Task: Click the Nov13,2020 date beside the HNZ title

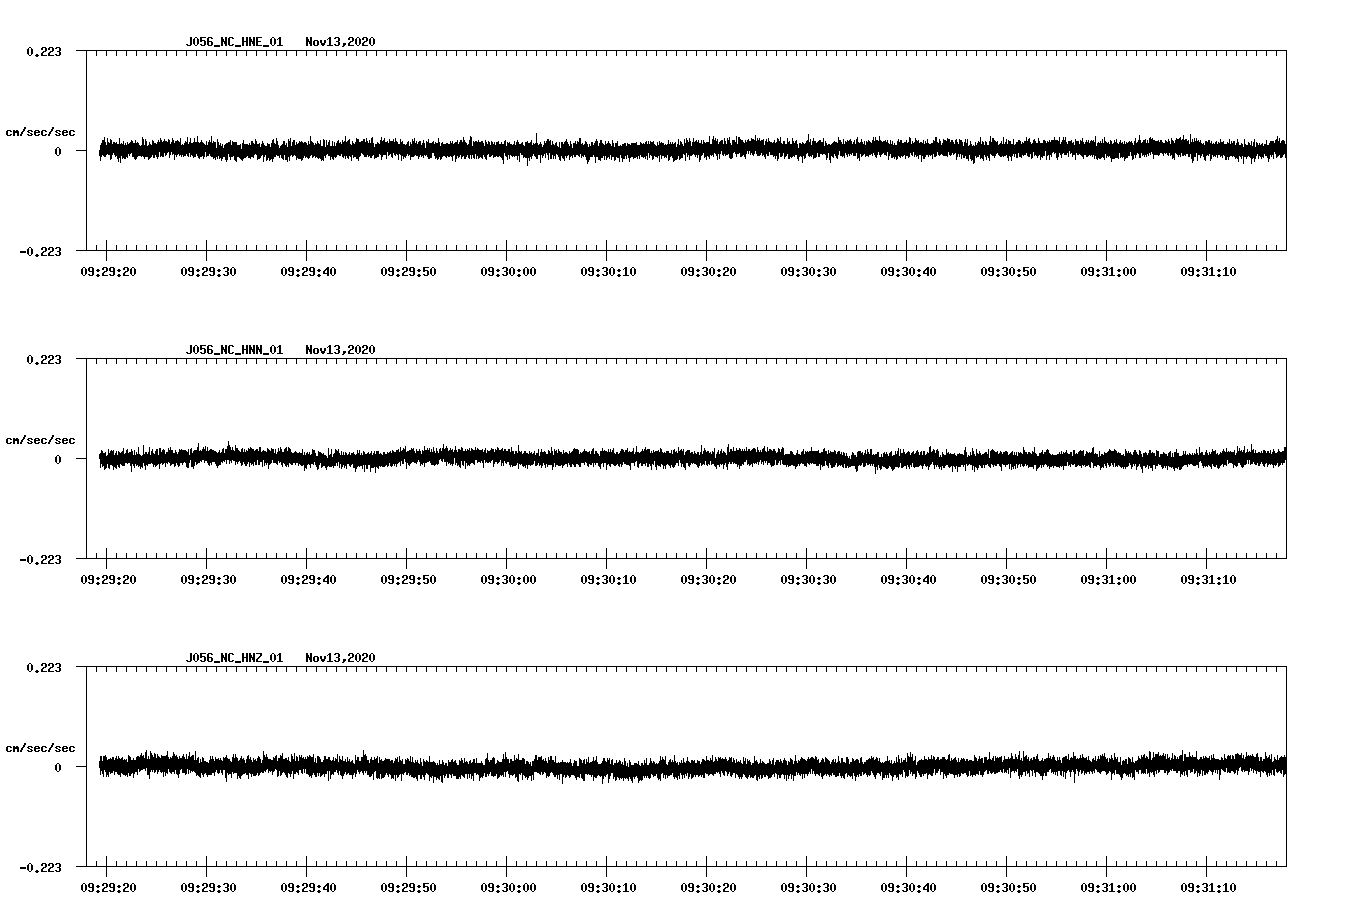Action: click(340, 656)
